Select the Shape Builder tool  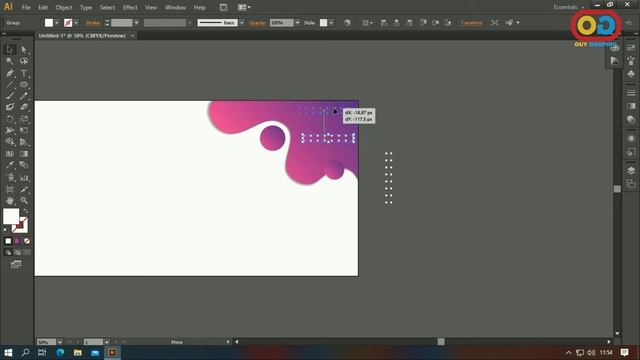pyautogui.click(x=10, y=142)
